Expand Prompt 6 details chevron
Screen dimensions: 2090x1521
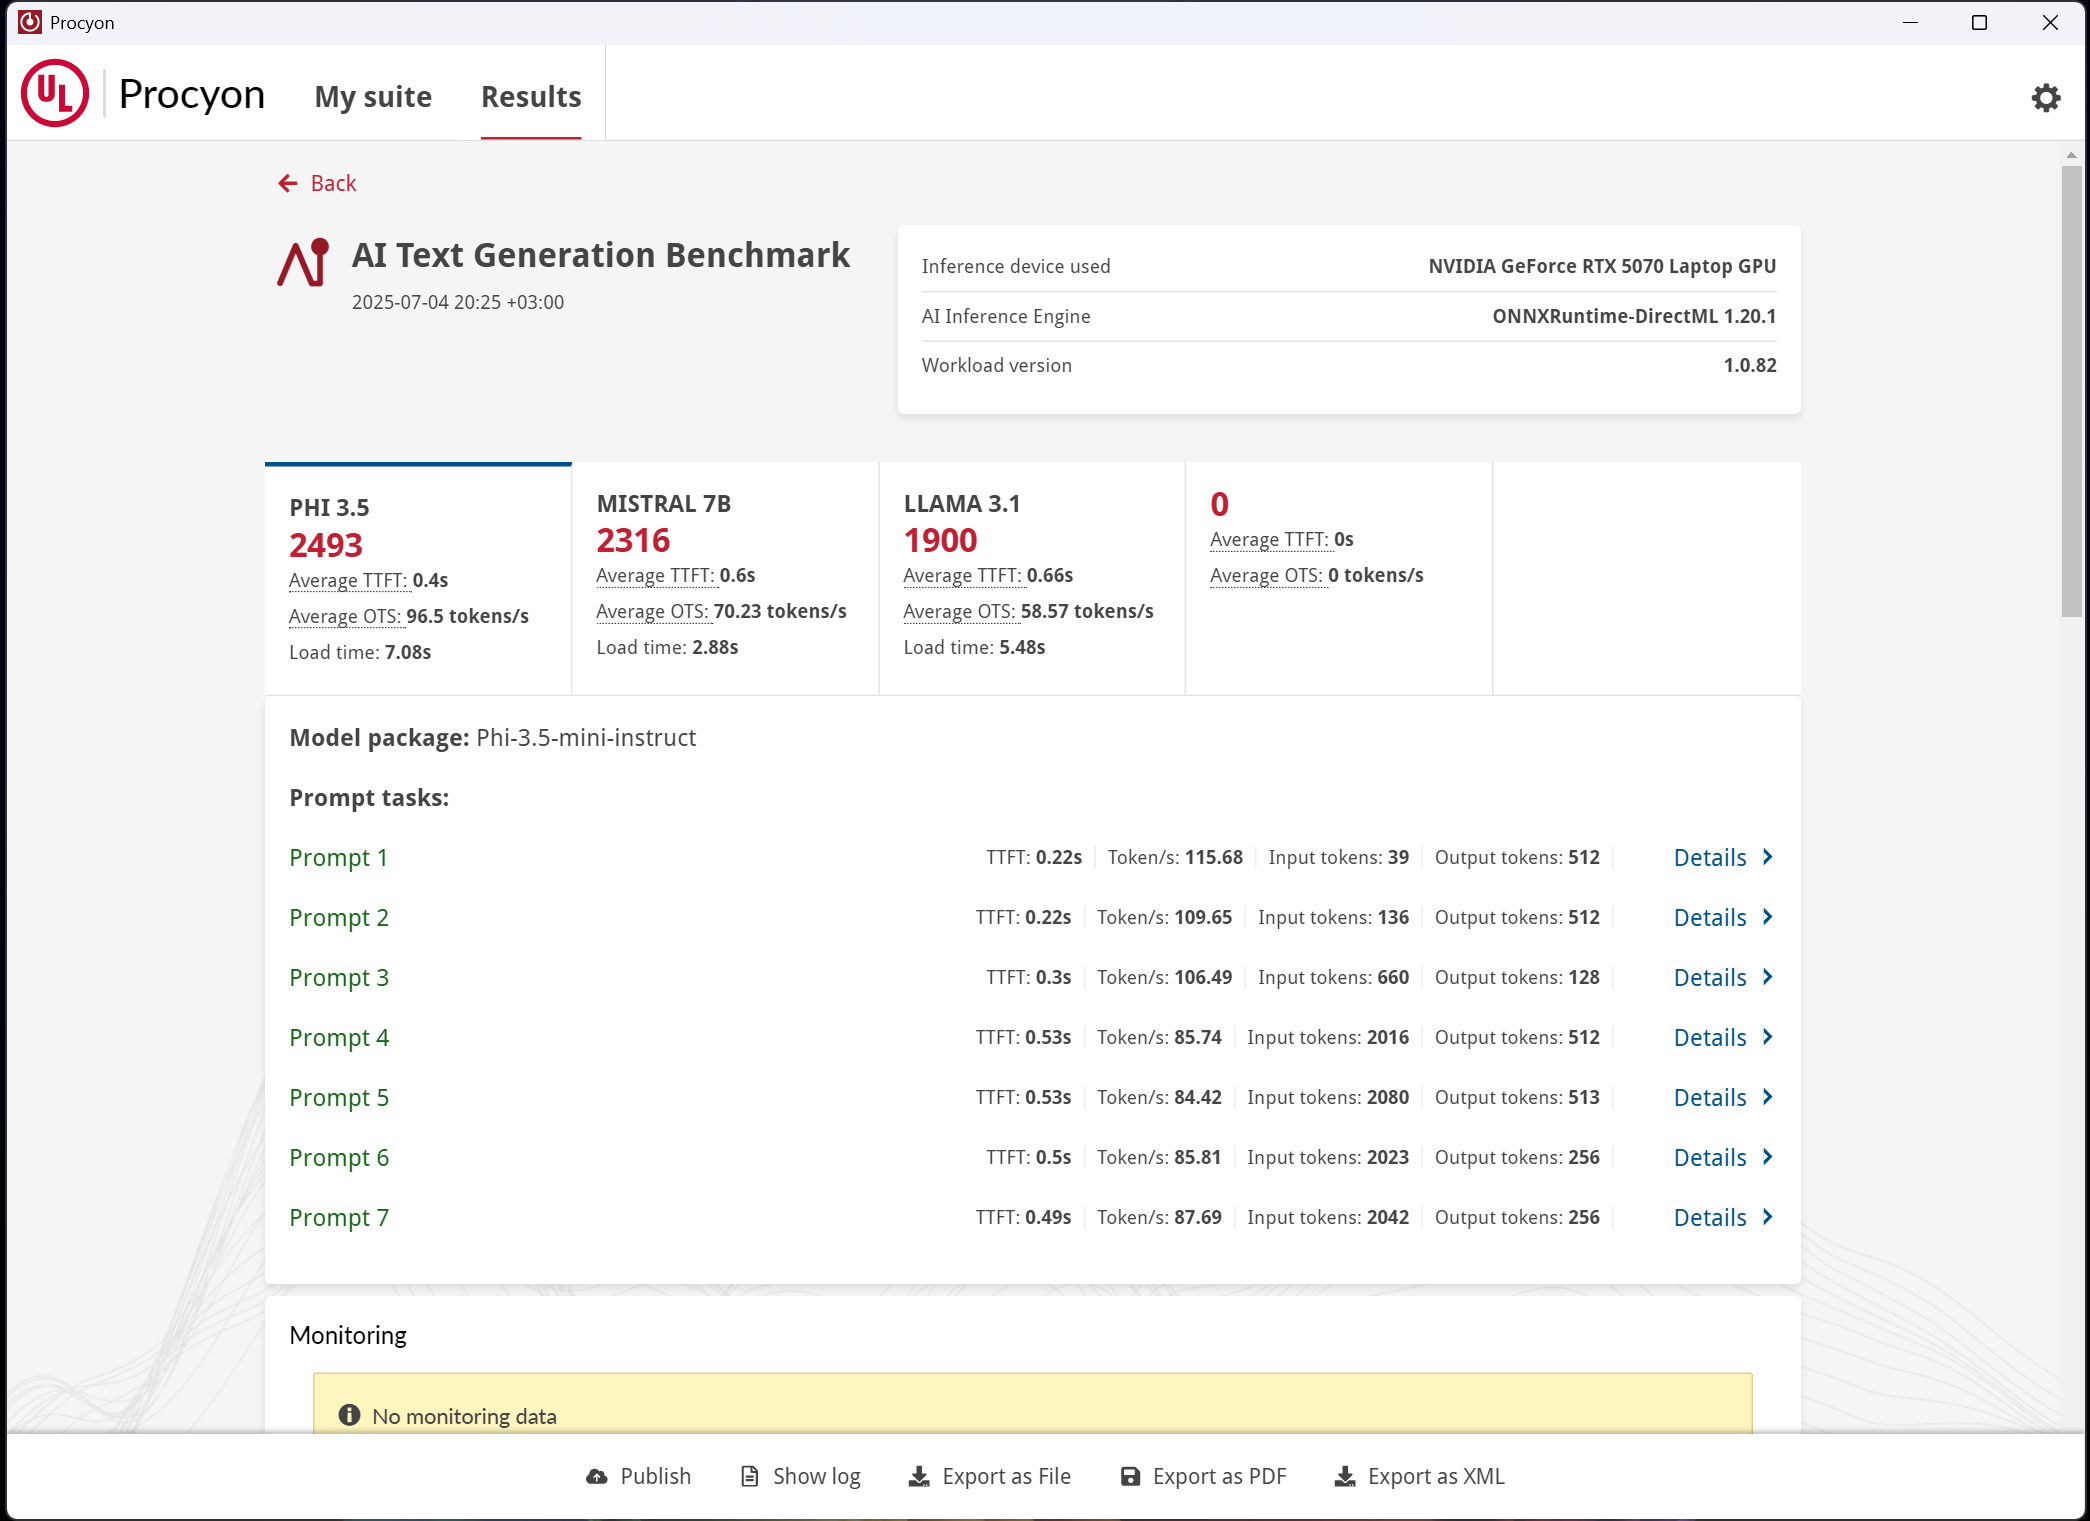(x=1768, y=1157)
